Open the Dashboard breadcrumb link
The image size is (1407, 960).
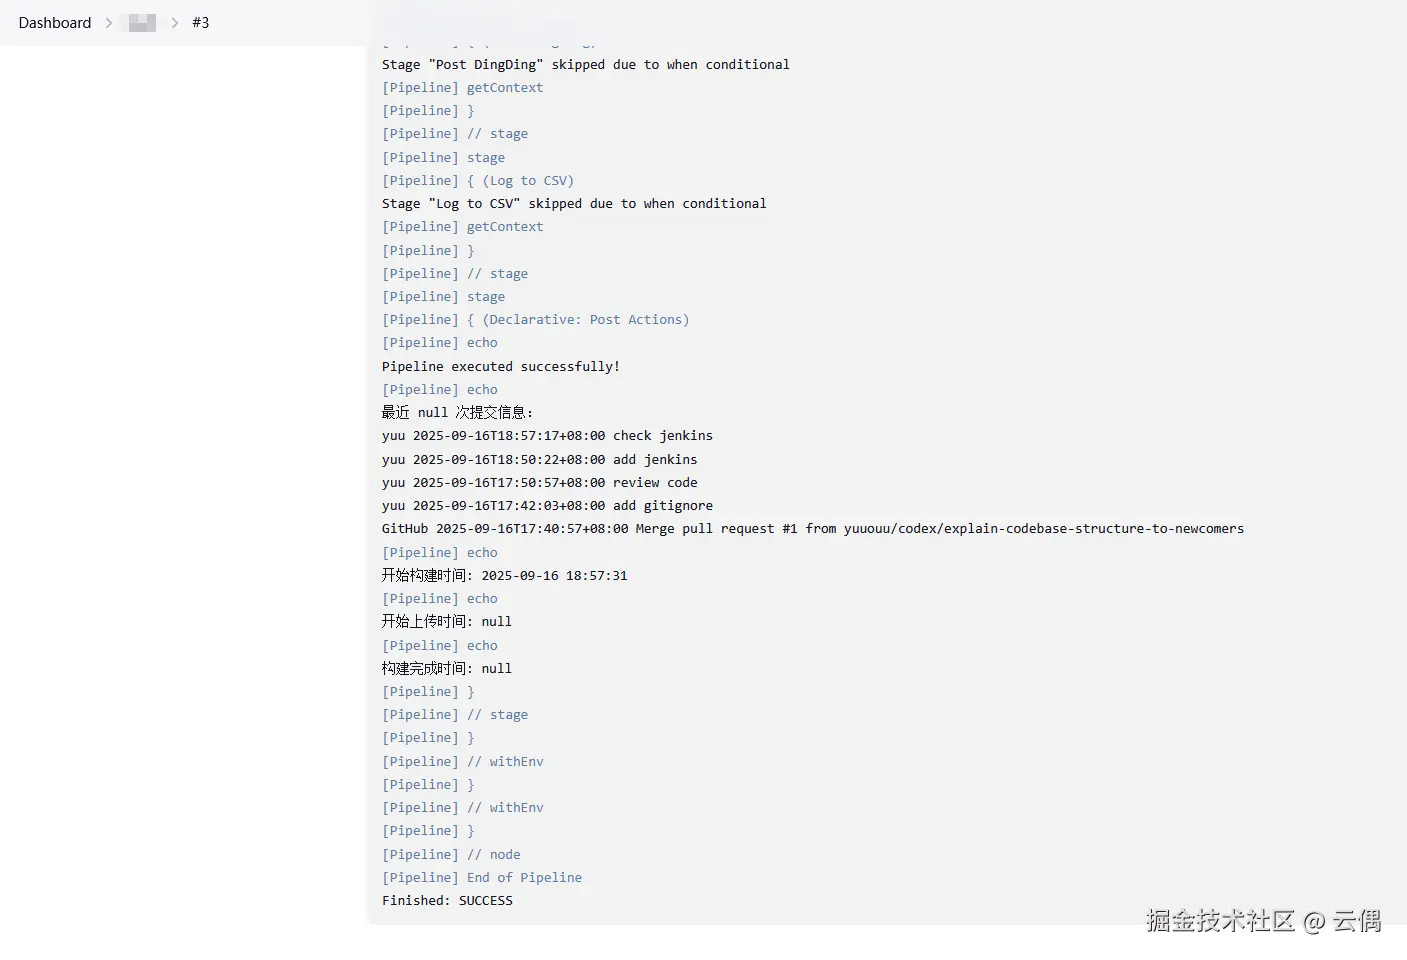55,22
